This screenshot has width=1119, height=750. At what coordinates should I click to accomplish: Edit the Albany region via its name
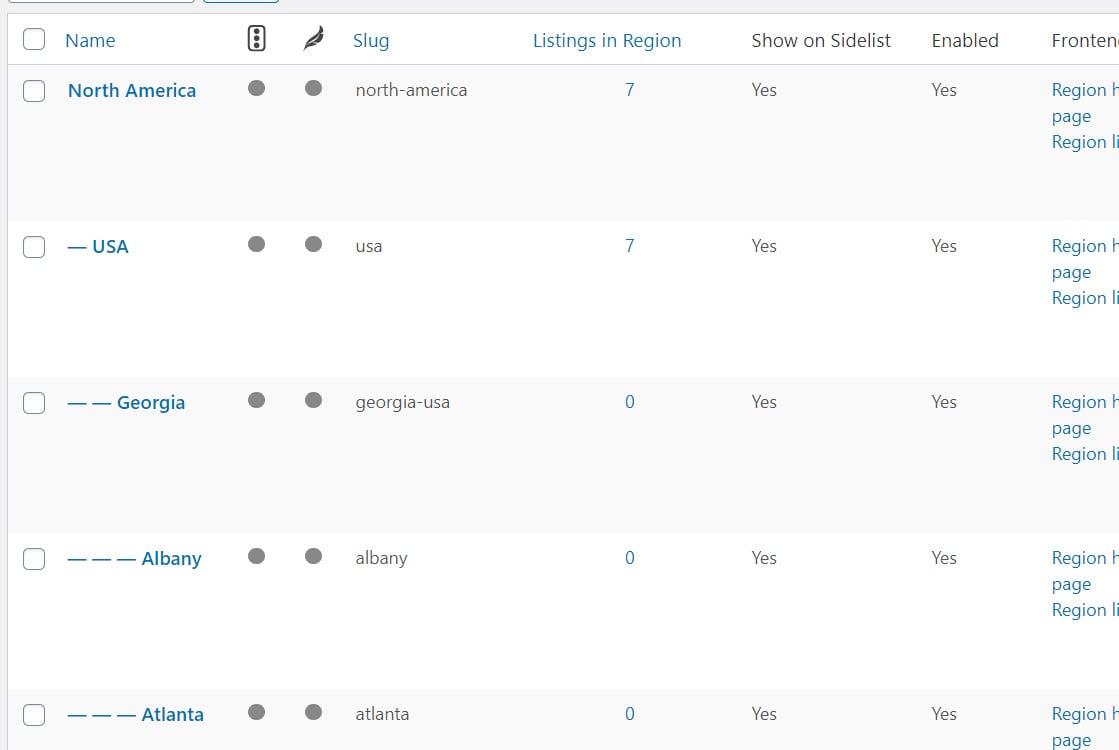134,558
